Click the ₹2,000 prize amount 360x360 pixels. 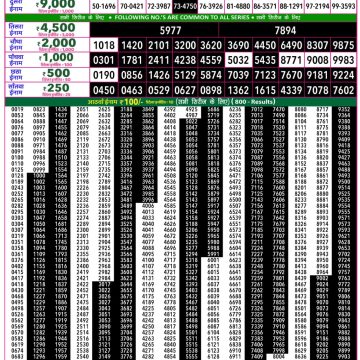[56, 43]
